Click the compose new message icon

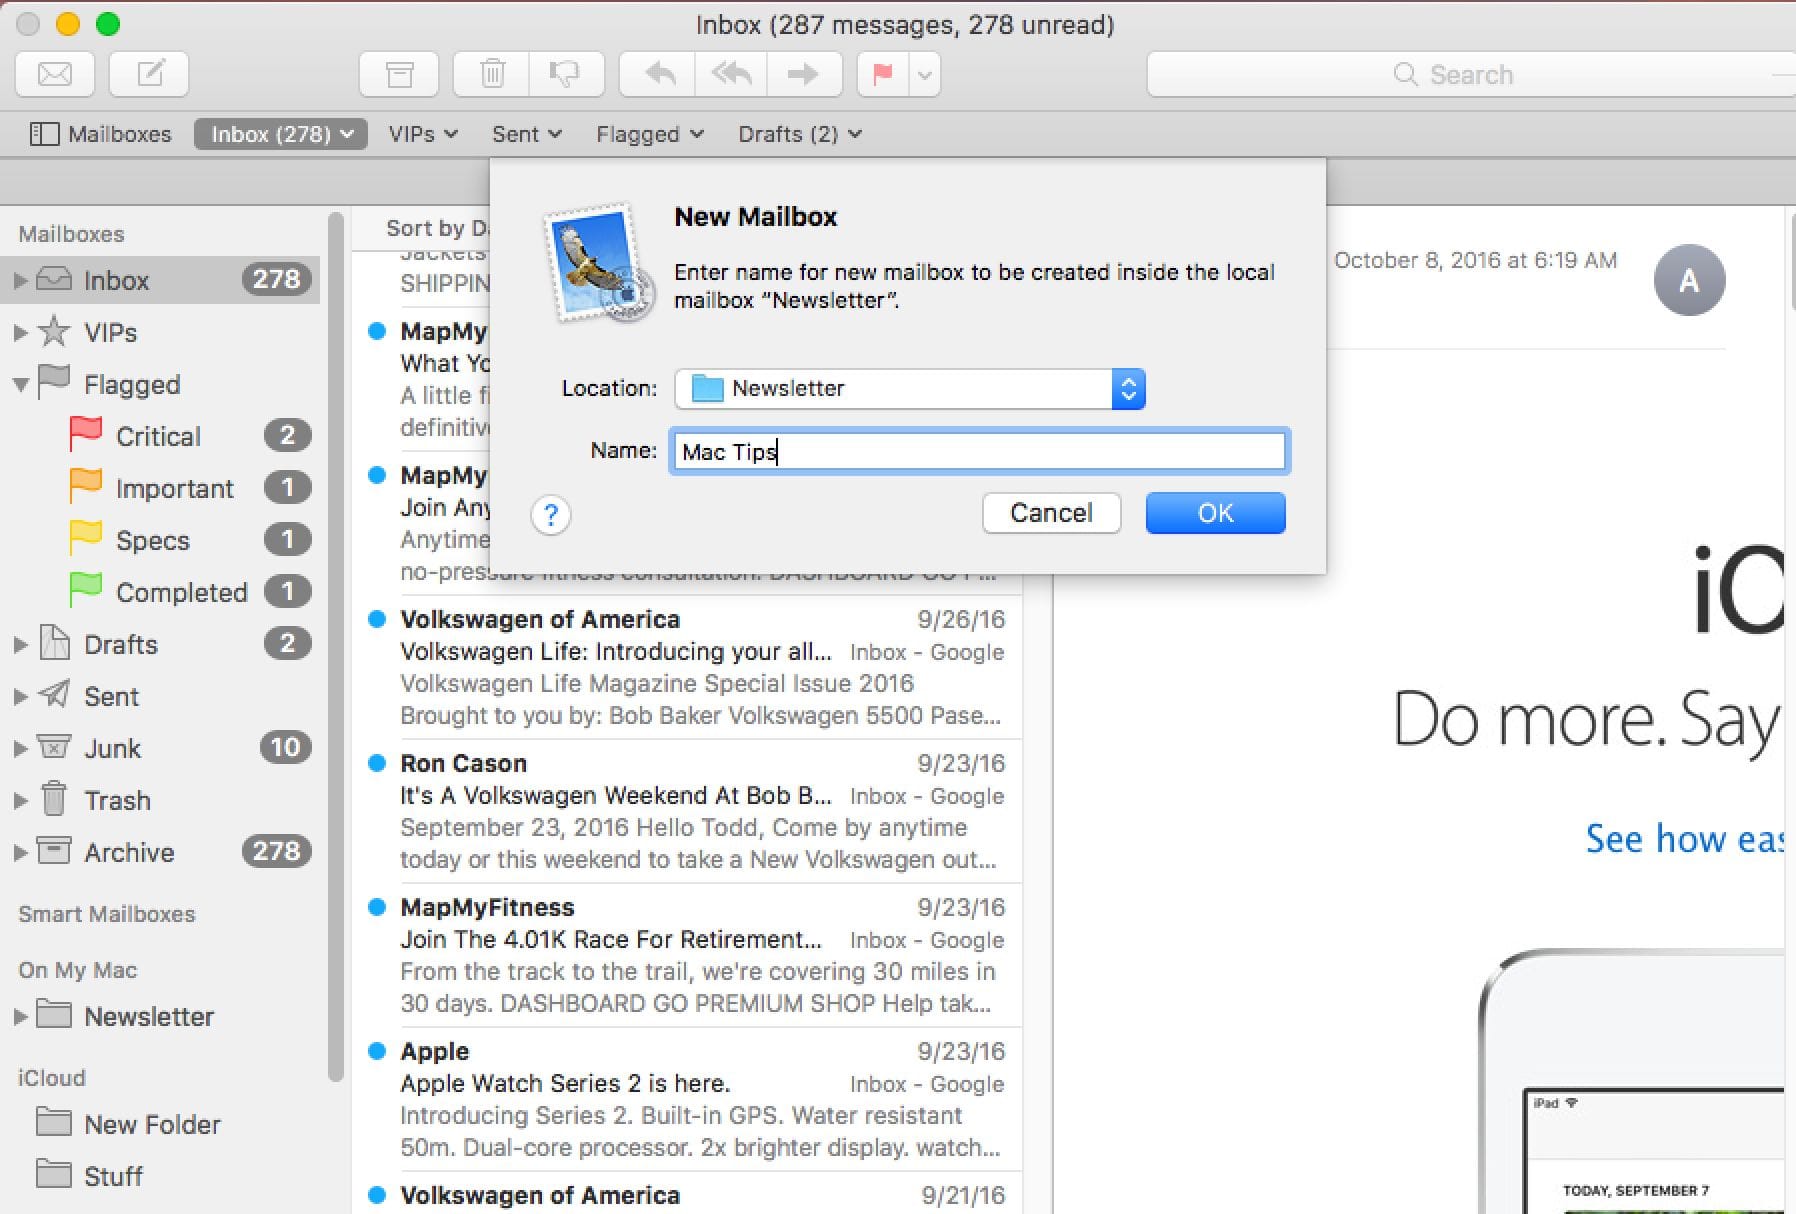[x=149, y=74]
